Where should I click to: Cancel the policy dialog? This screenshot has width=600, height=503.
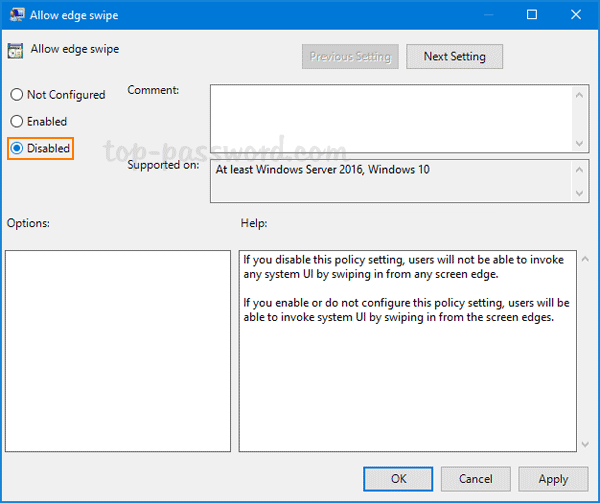(x=476, y=479)
